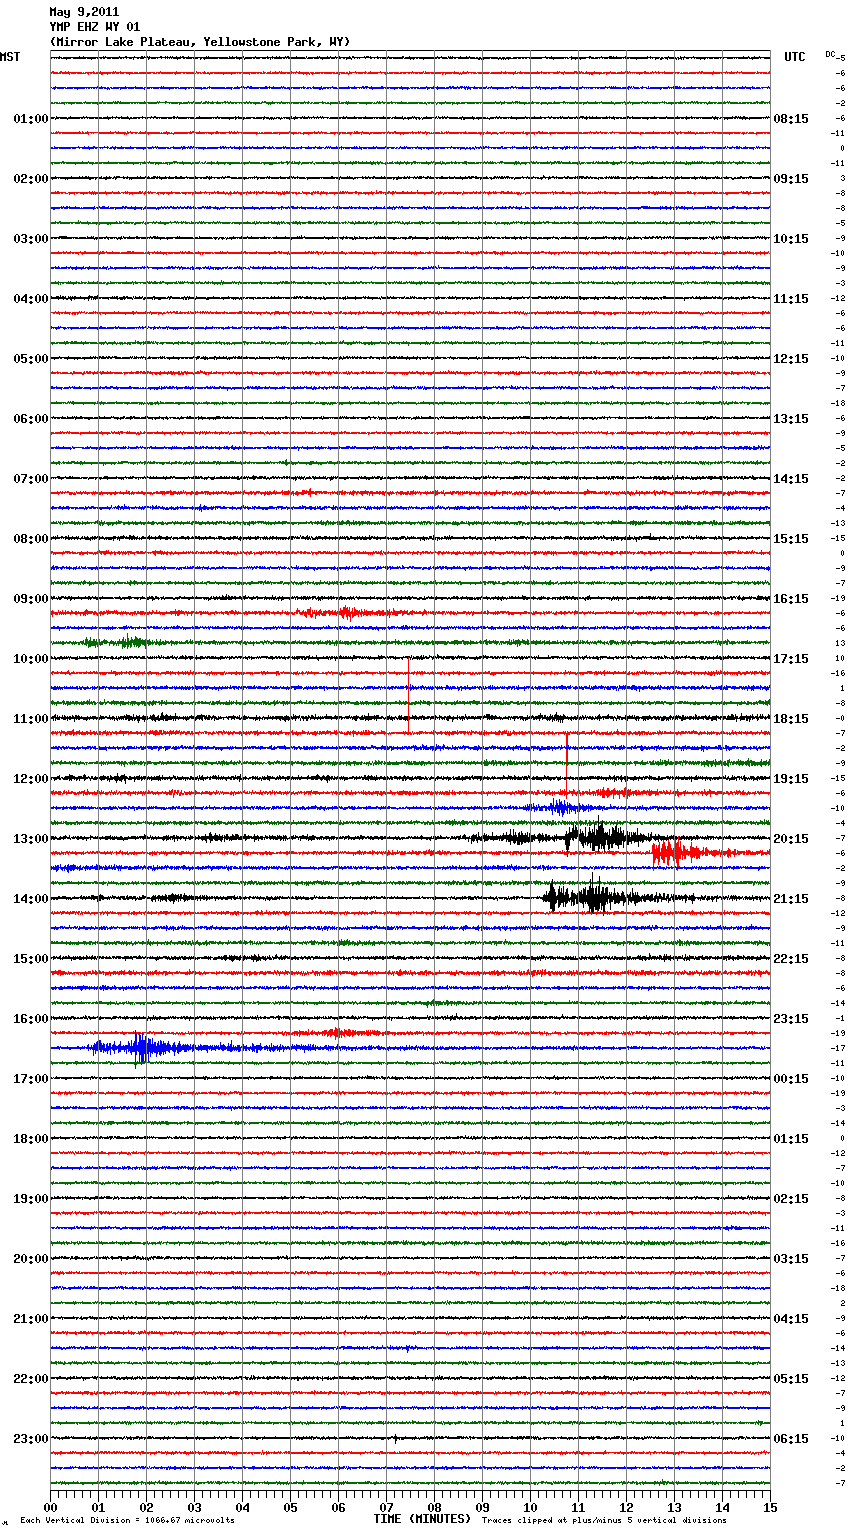This screenshot has width=850, height=1534.
Task: Click the vertical division microvolts note
Action: tap(127, 1521)
